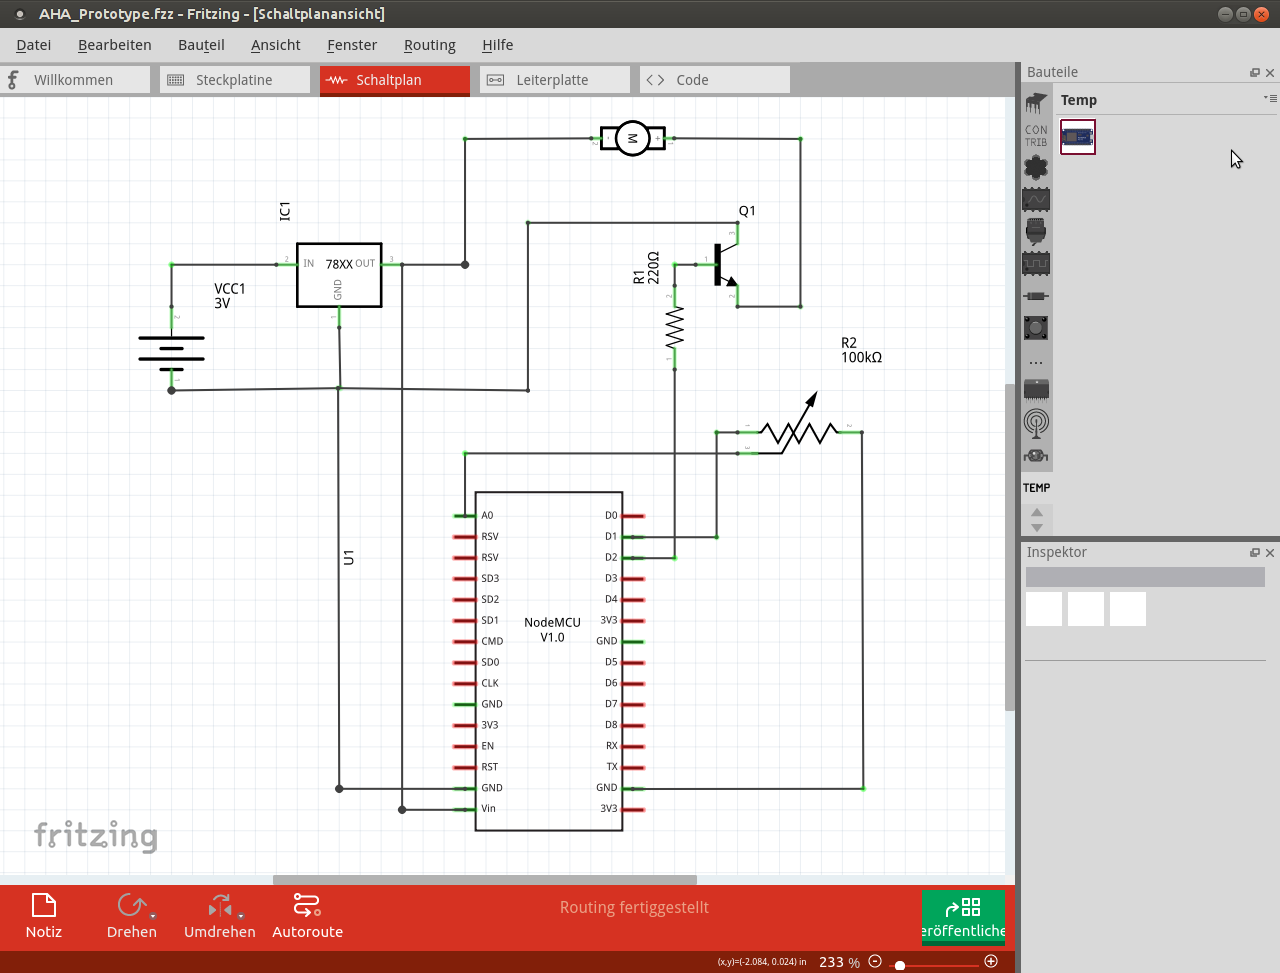Open the Routing menu

(430, 45)
